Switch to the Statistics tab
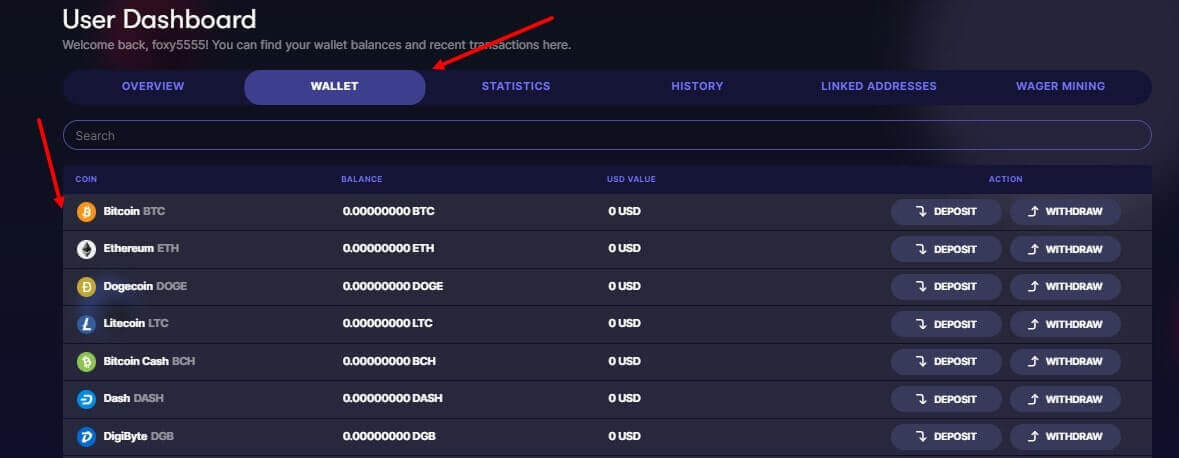The image size is (1179, 458). 516,87
